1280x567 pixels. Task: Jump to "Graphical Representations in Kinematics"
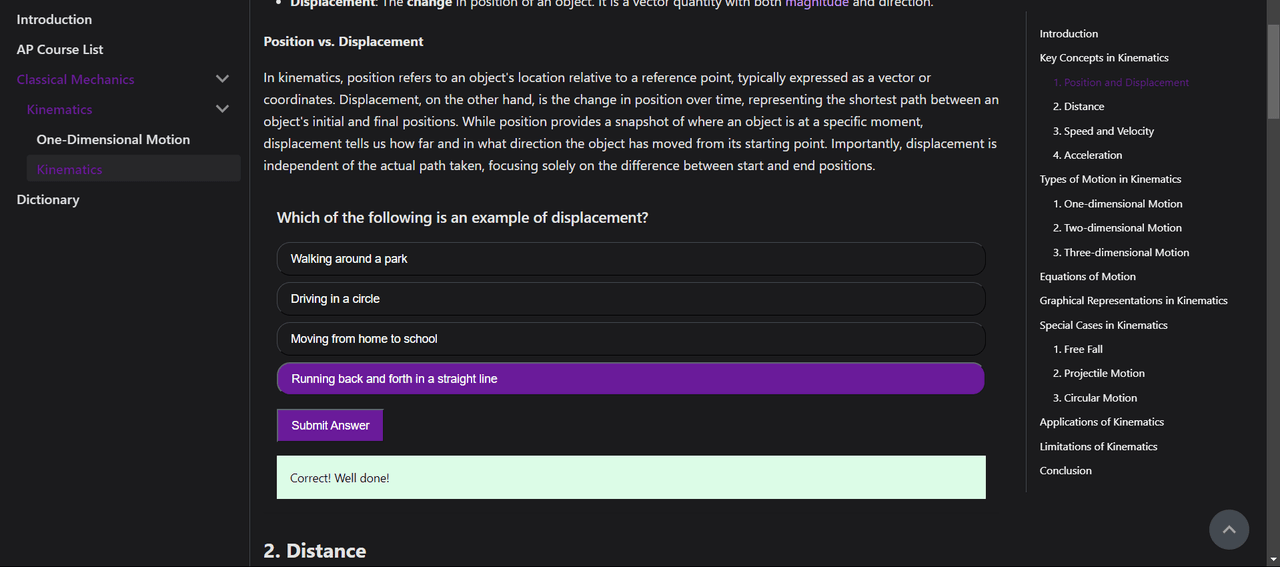(1133, 300)
